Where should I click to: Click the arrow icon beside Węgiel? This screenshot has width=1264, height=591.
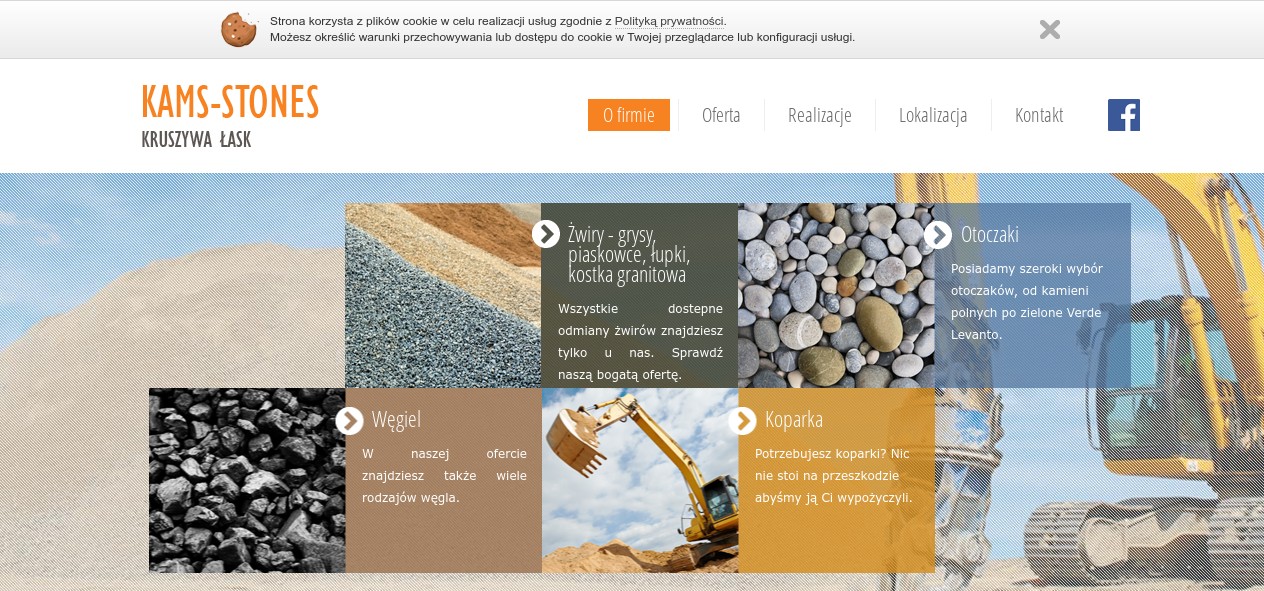(349, 420)
